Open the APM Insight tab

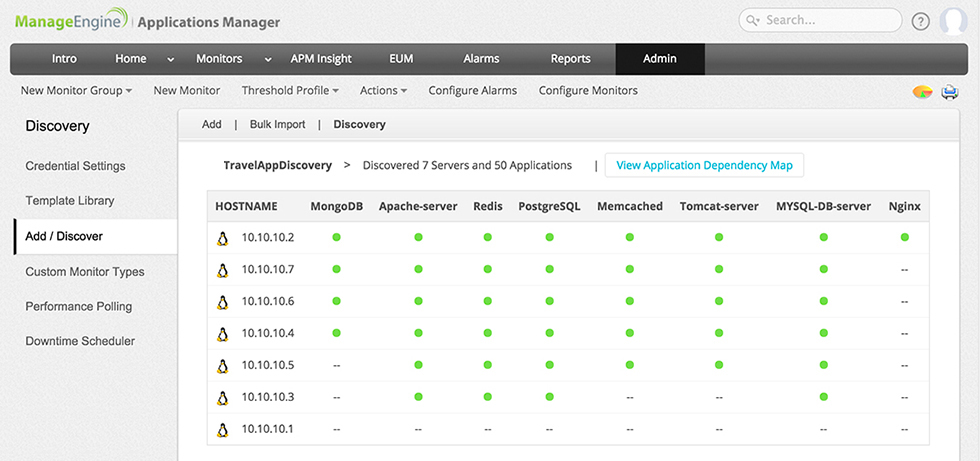point(321,59)
